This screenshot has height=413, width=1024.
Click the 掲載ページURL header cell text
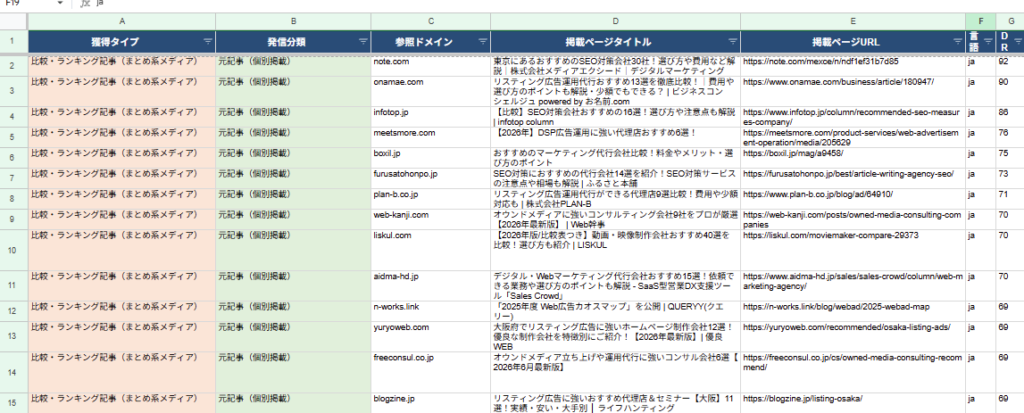(846, 42)
